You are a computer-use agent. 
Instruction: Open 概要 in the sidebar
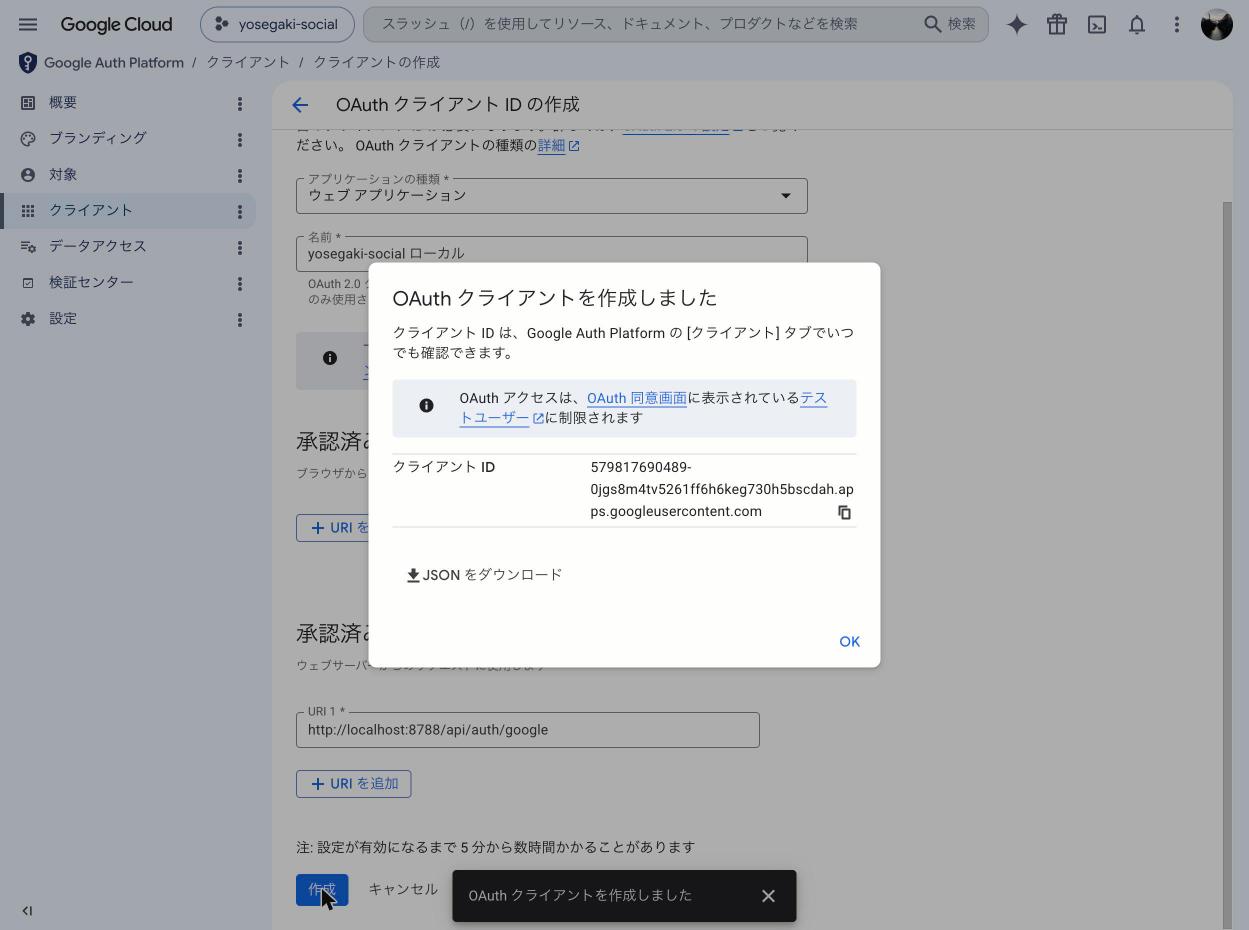(64, 103)
